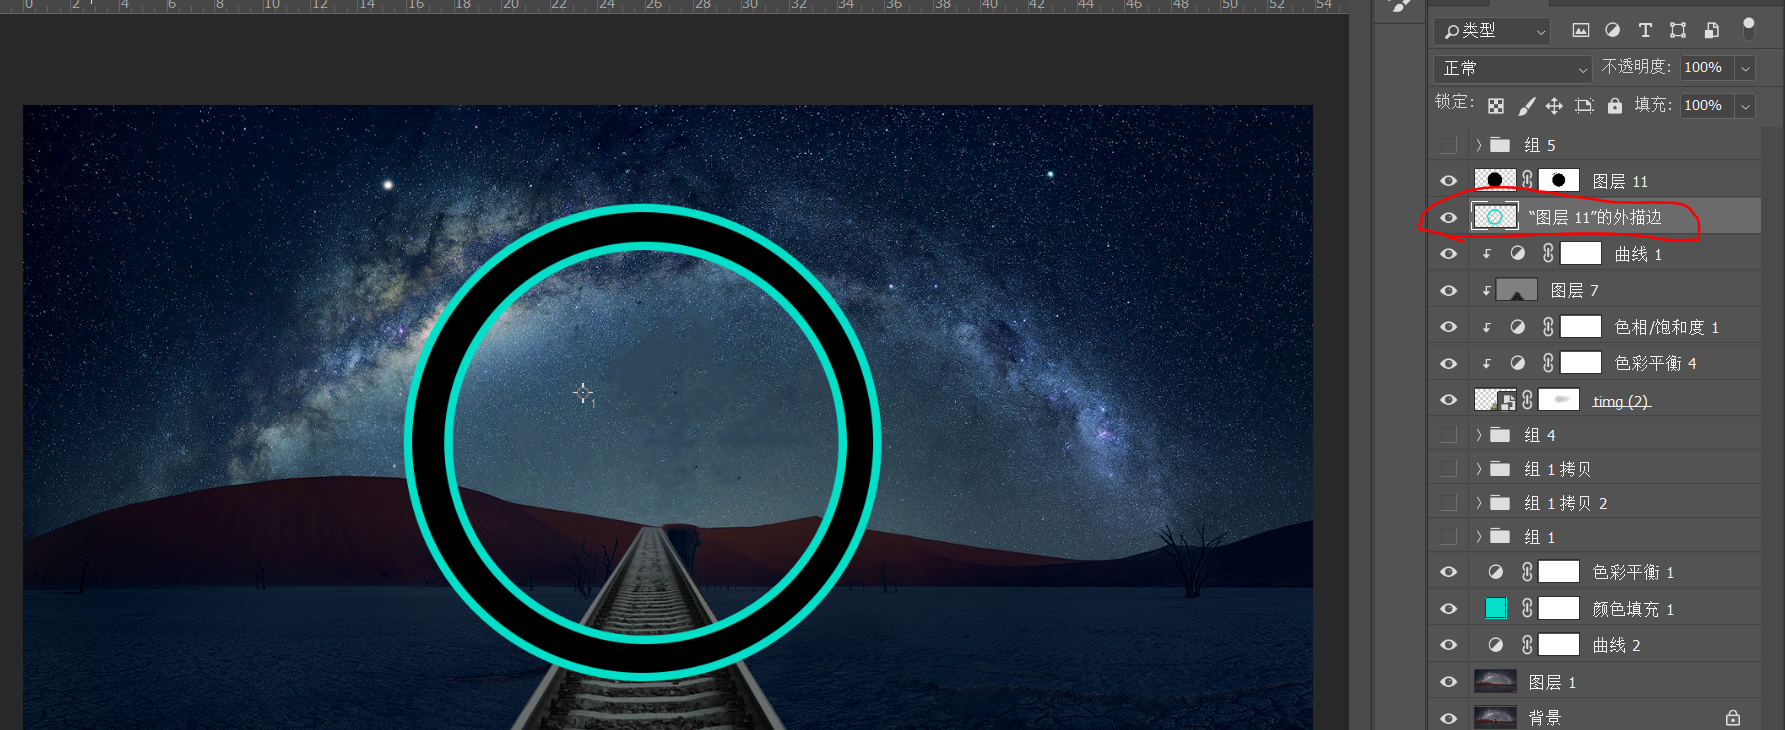1785x730 pixels.
Task: Select the 图层 7 thumbnail
Action: click(1517, 290)
